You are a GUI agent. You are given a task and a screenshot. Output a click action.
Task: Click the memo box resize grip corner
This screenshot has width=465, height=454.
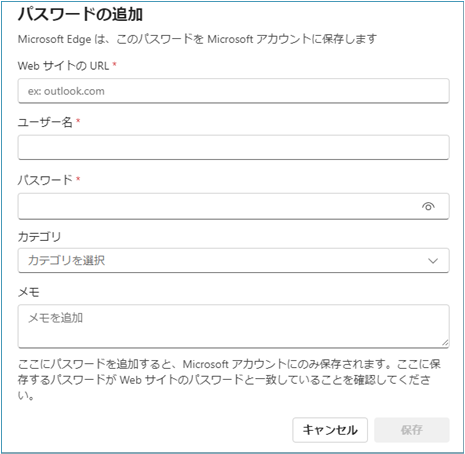[445, 343]
